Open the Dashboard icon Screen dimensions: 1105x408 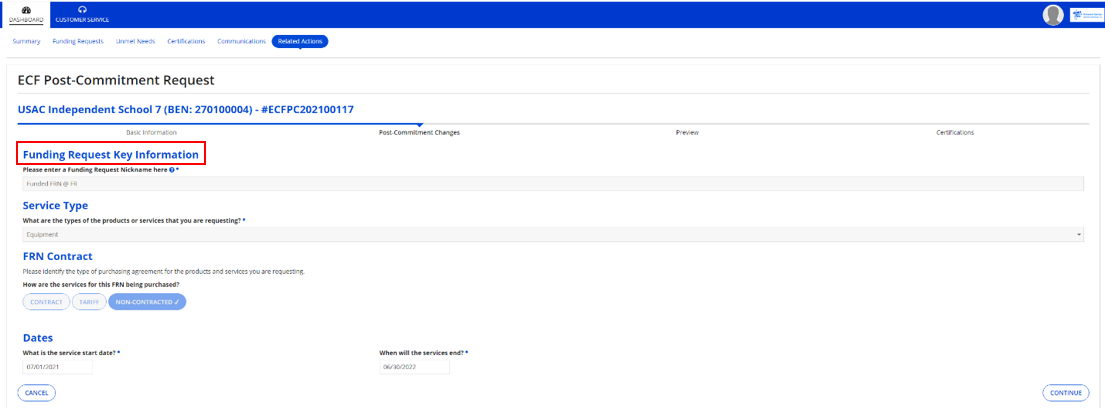tap(25, 9)
